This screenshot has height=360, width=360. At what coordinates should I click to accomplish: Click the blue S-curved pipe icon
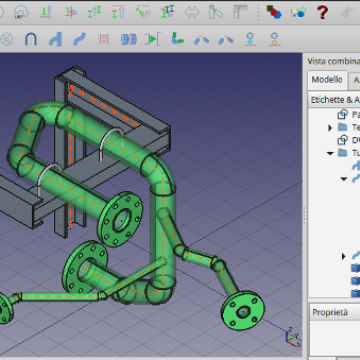click(x=79, y=39)
